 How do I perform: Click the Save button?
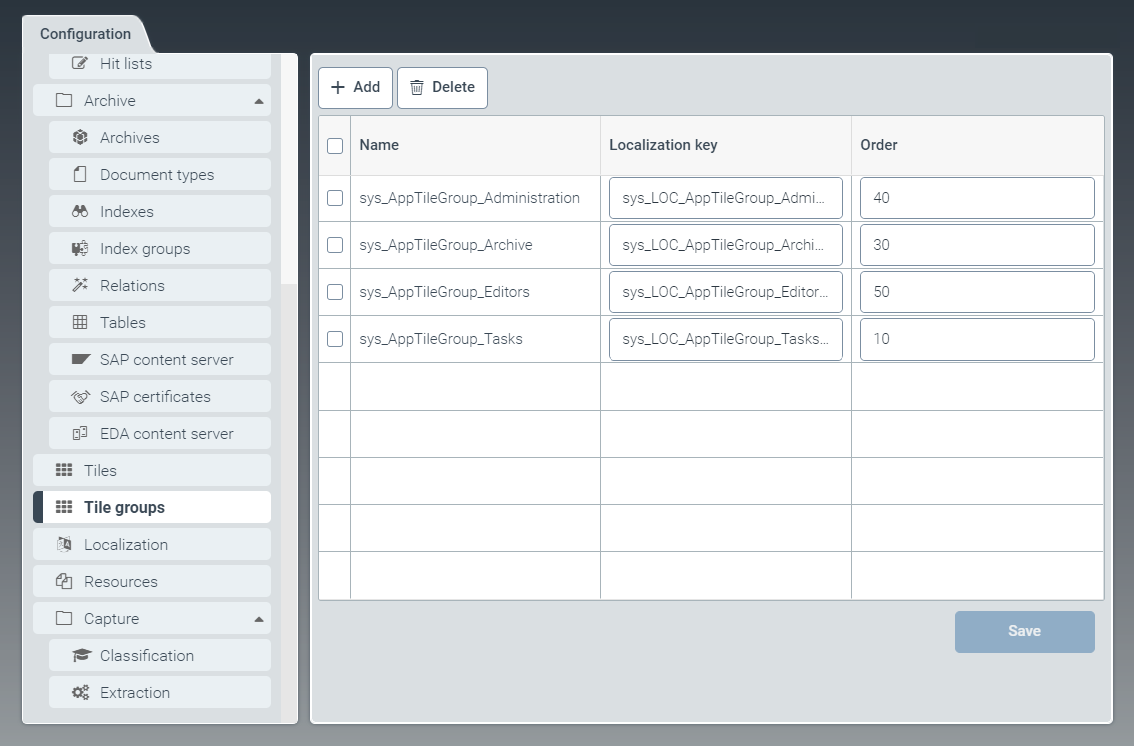click(1024, 632)
